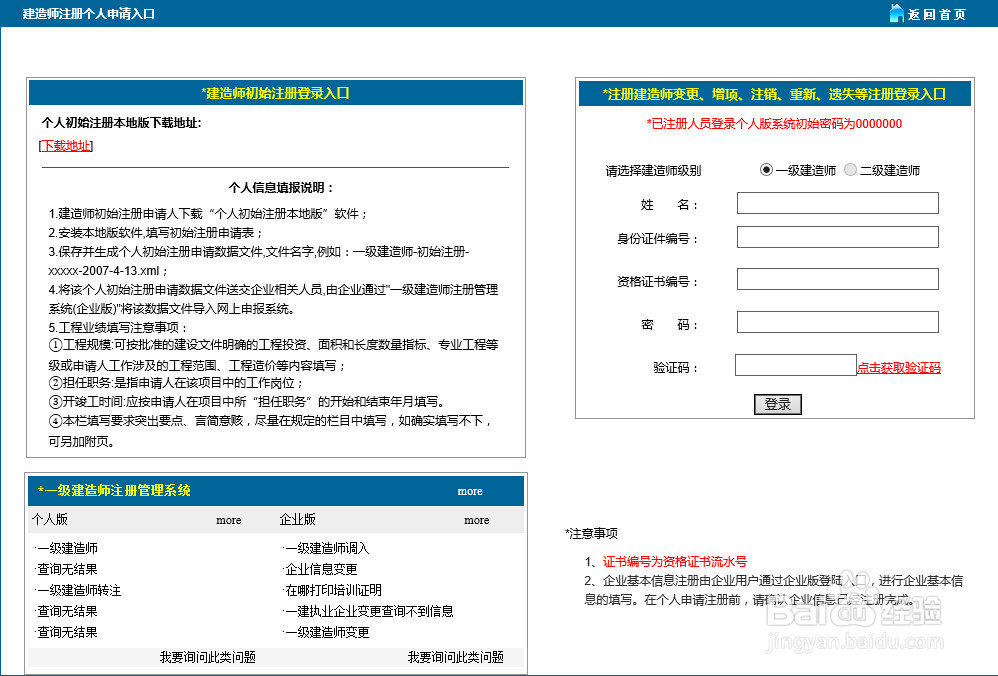The height and width of the screenshot is (676, 998).
Task: Focus the 验证码 input field
Action: [x=796, y=365]
